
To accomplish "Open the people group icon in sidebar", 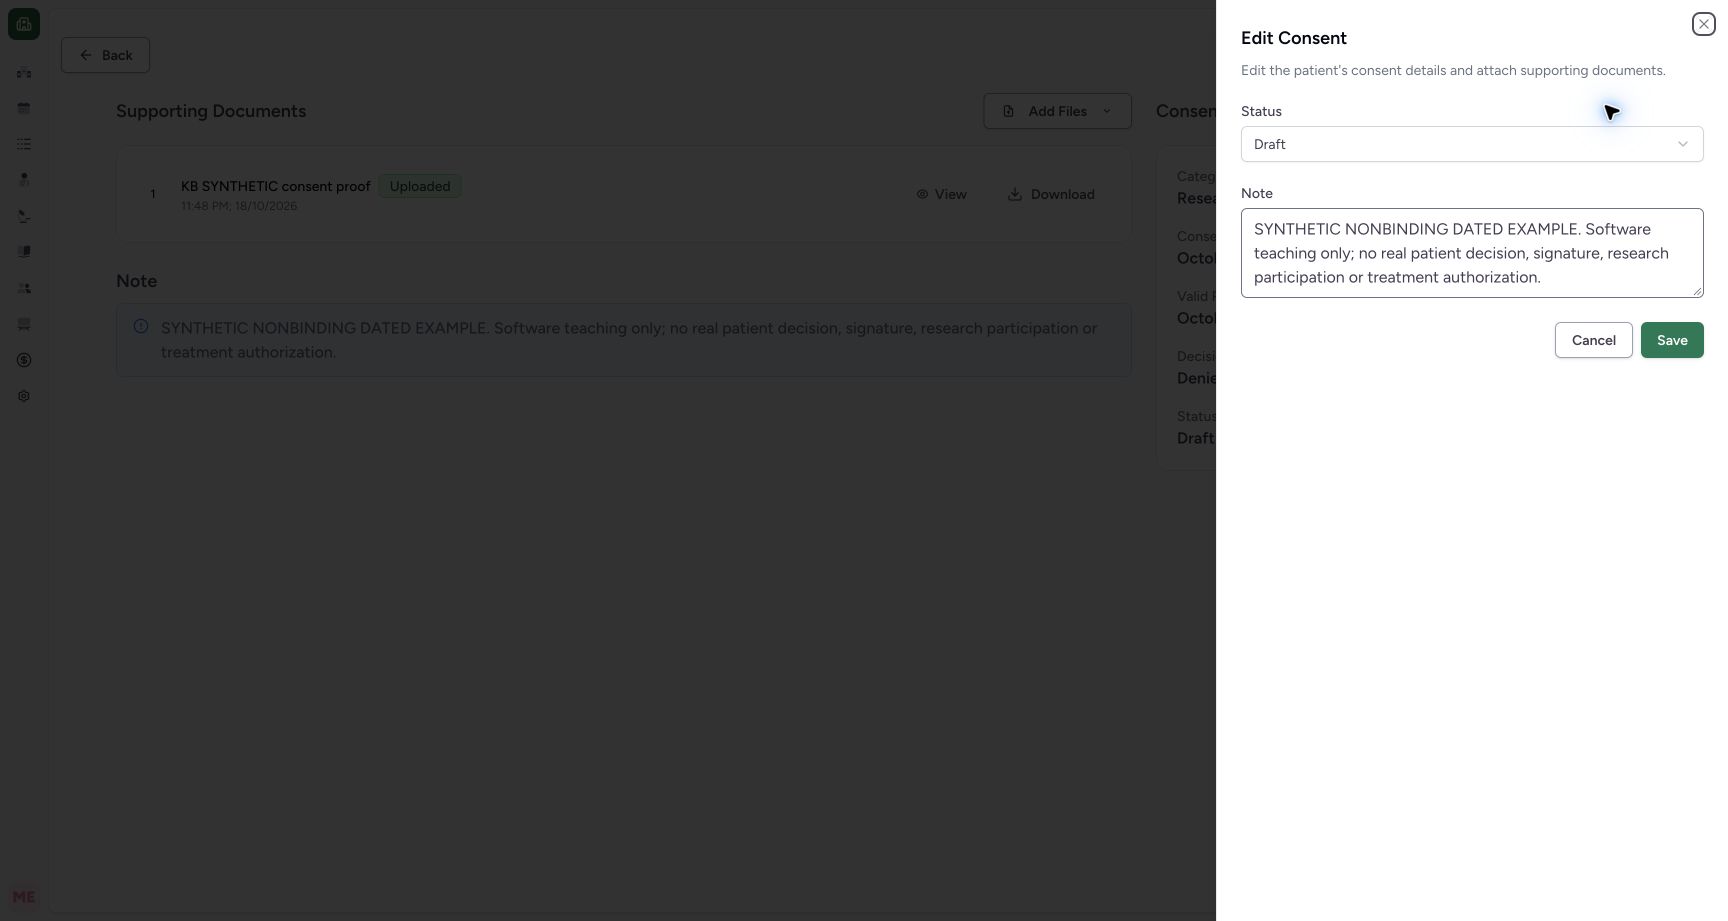I will 24,288.
